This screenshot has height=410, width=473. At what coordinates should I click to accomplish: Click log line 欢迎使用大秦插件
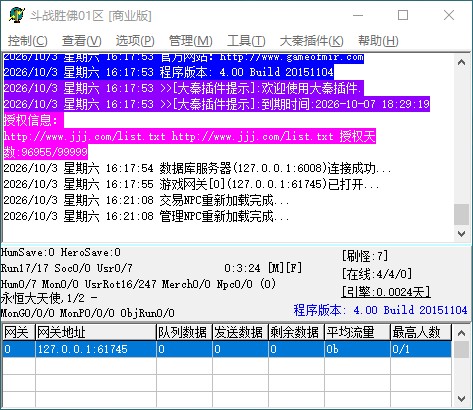coord(183,88)
